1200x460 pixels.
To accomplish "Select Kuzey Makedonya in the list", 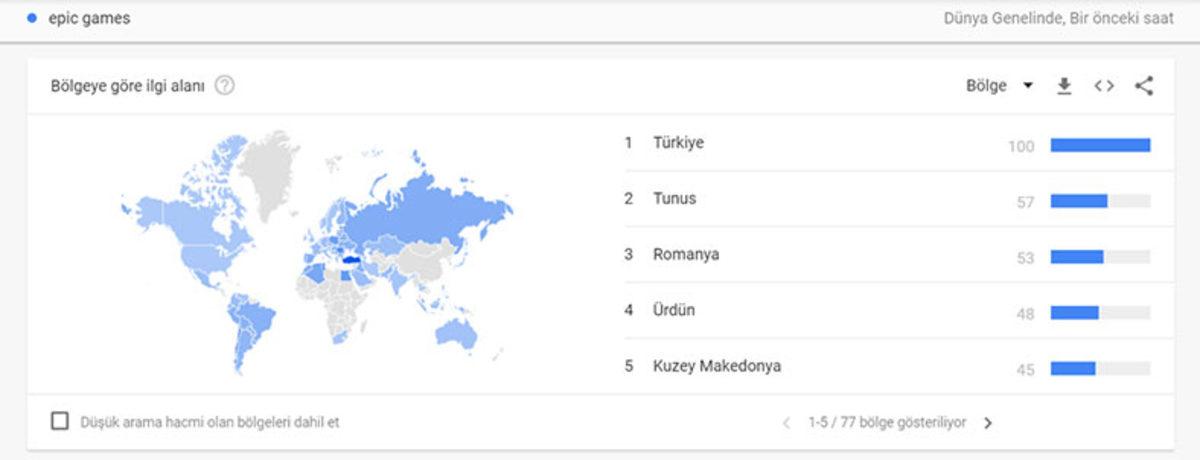I will point(716,367).
